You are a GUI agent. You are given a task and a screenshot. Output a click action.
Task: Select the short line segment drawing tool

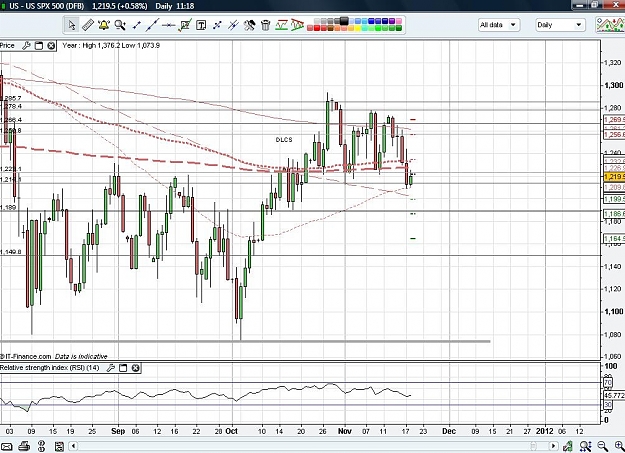pyautogui.click(x=136, y=26)
